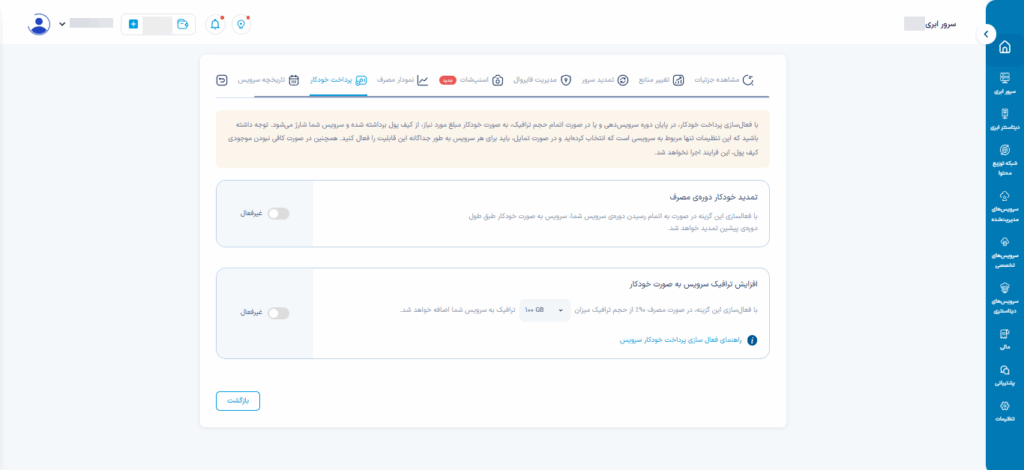This screenshot has height=470, width=1024.
Task: Open the 100 GB traffic dropdown
Action: click(x=545, y=309)
